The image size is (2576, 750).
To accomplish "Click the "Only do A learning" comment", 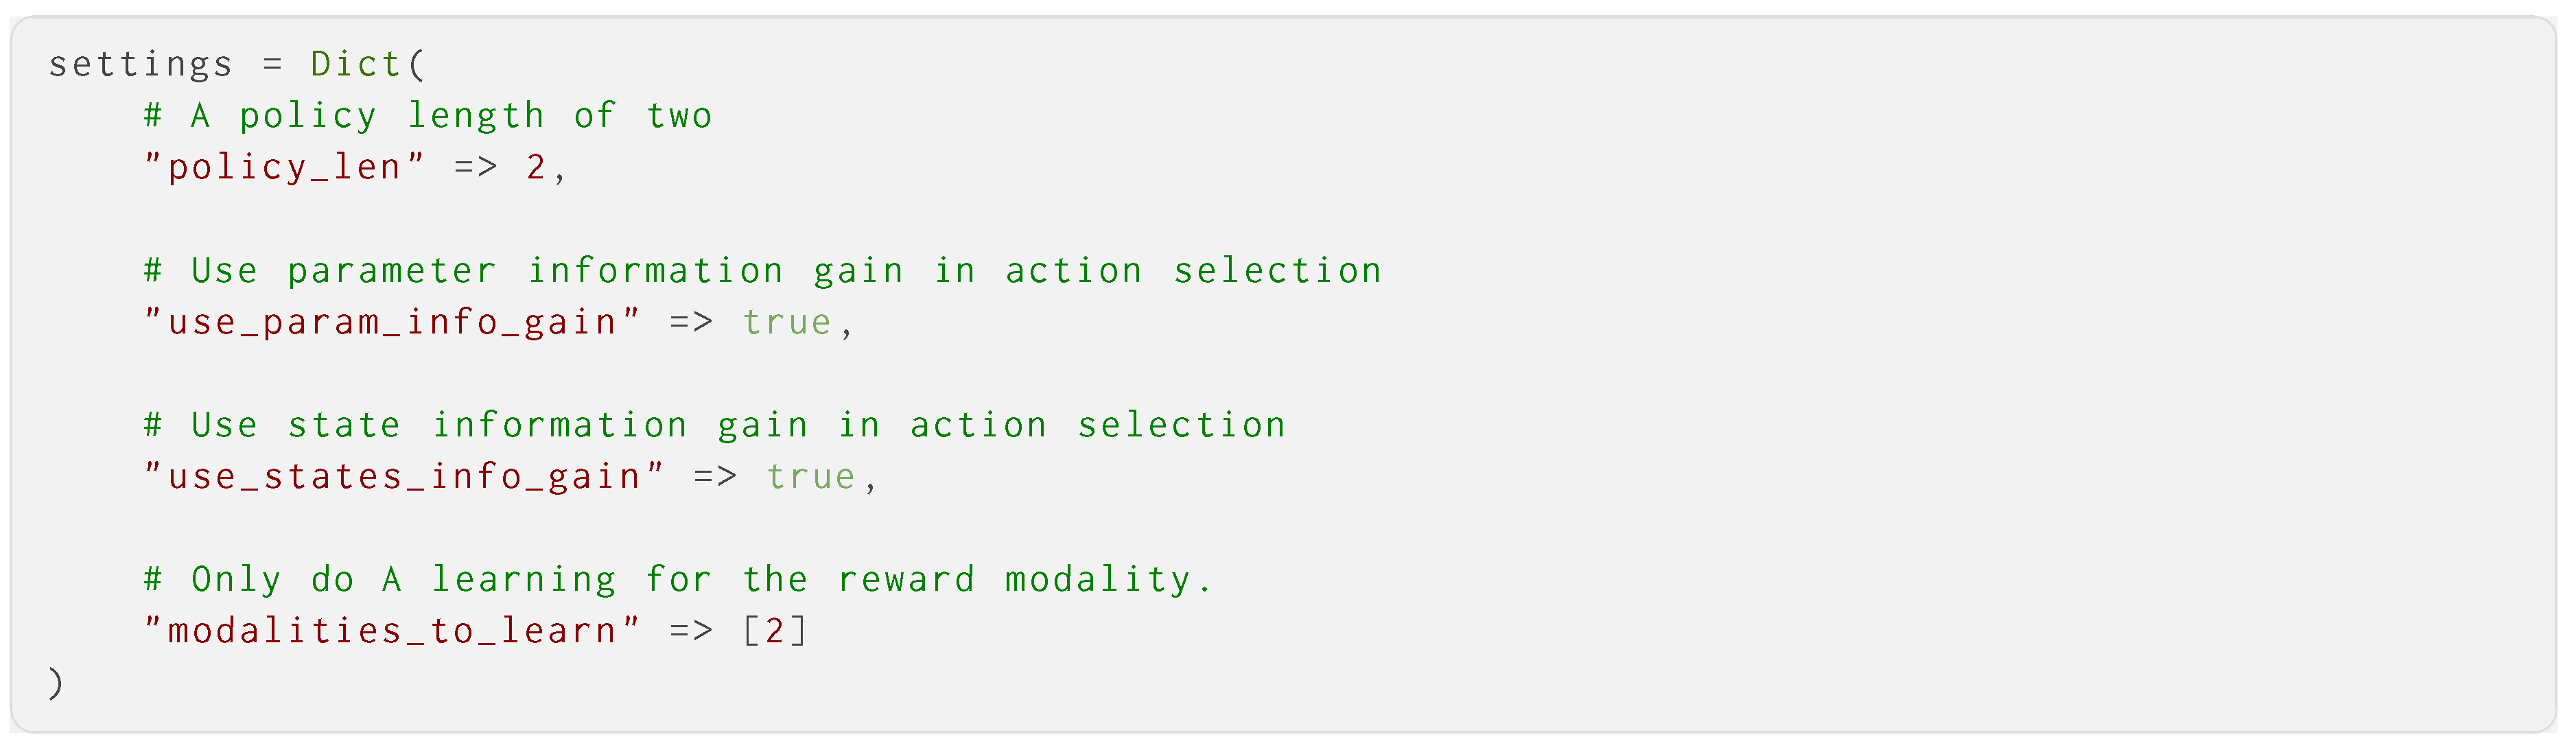I will 677,580.
